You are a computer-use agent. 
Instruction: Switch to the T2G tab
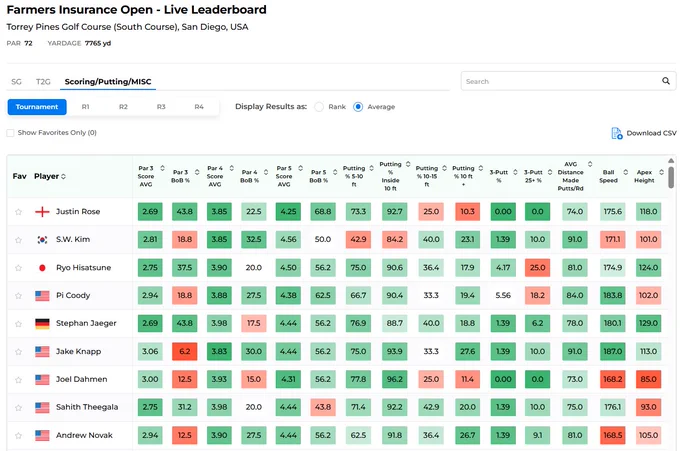pyautogui.click(x=43, y=82)
